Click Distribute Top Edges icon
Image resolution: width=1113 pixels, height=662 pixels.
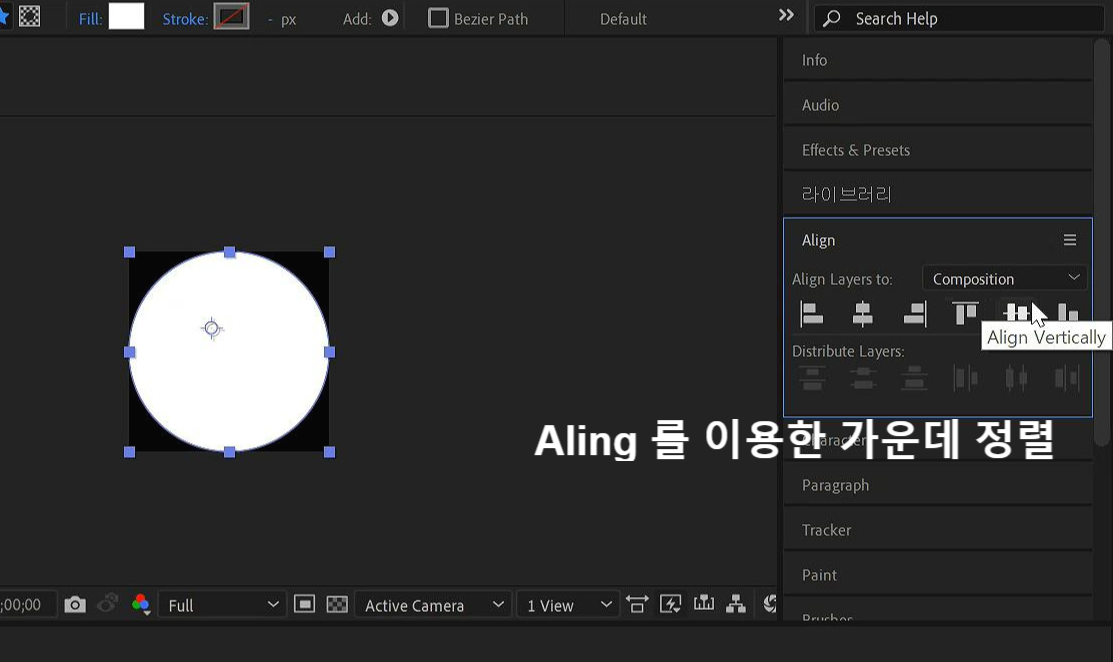(x=812, y=378)
